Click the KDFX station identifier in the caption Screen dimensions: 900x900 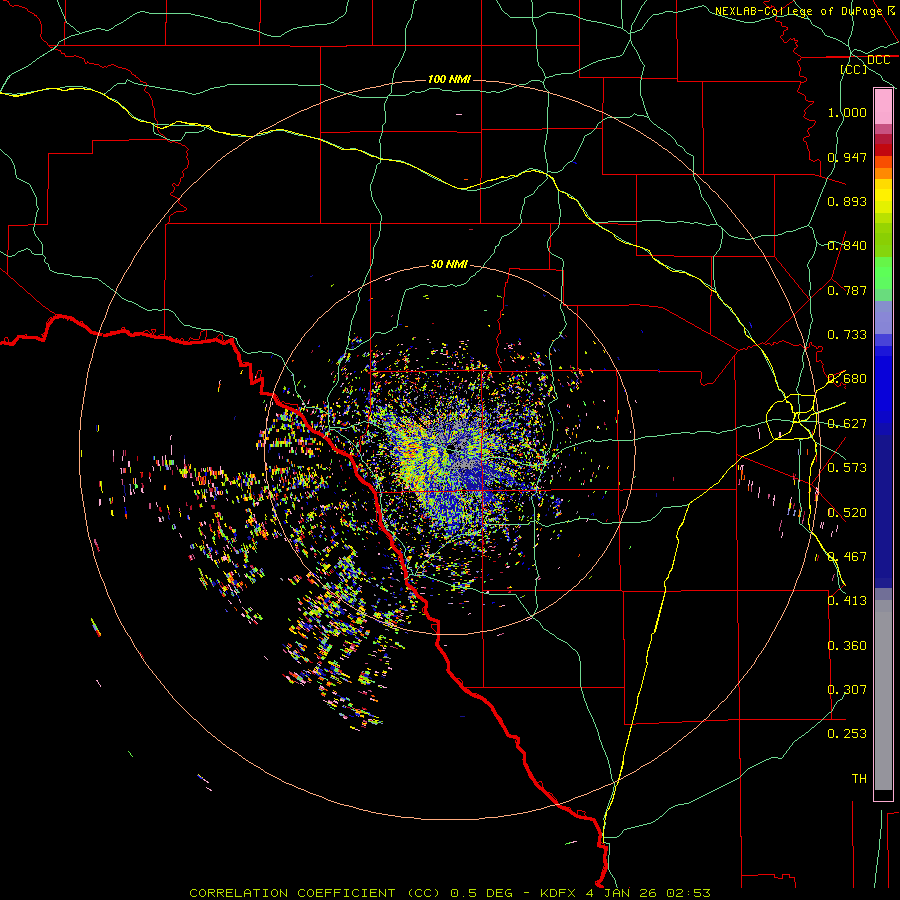click(561, 893)
